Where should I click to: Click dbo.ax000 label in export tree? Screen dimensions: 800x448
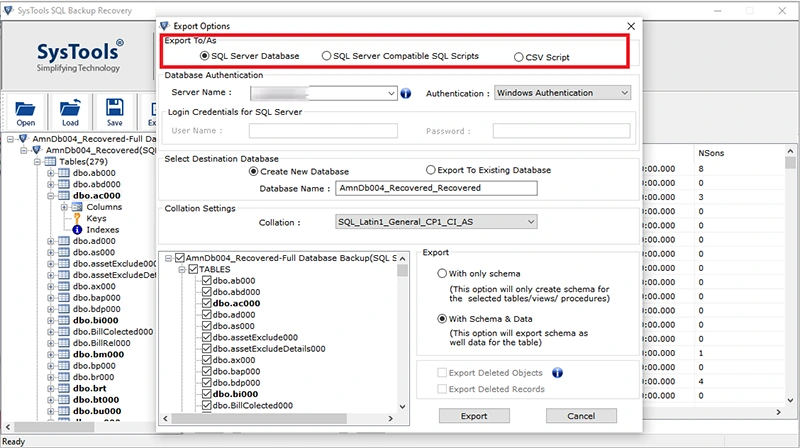coord(234,360)
